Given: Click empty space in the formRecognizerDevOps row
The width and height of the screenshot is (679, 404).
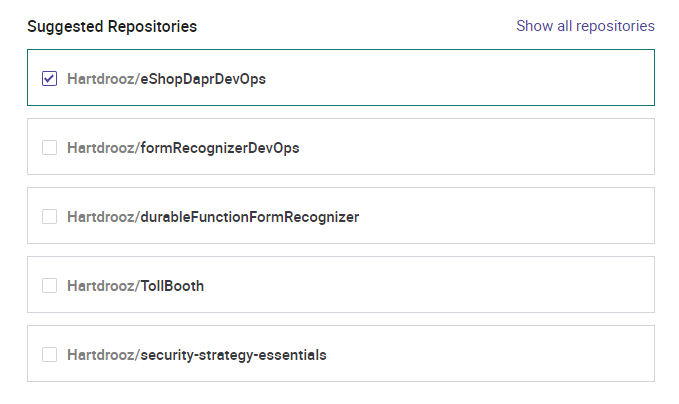Looking at the screenshot, I should (x=480, y=148).
